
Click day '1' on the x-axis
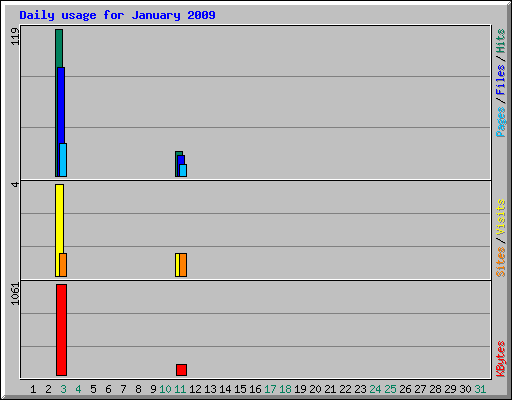[33, 389]
